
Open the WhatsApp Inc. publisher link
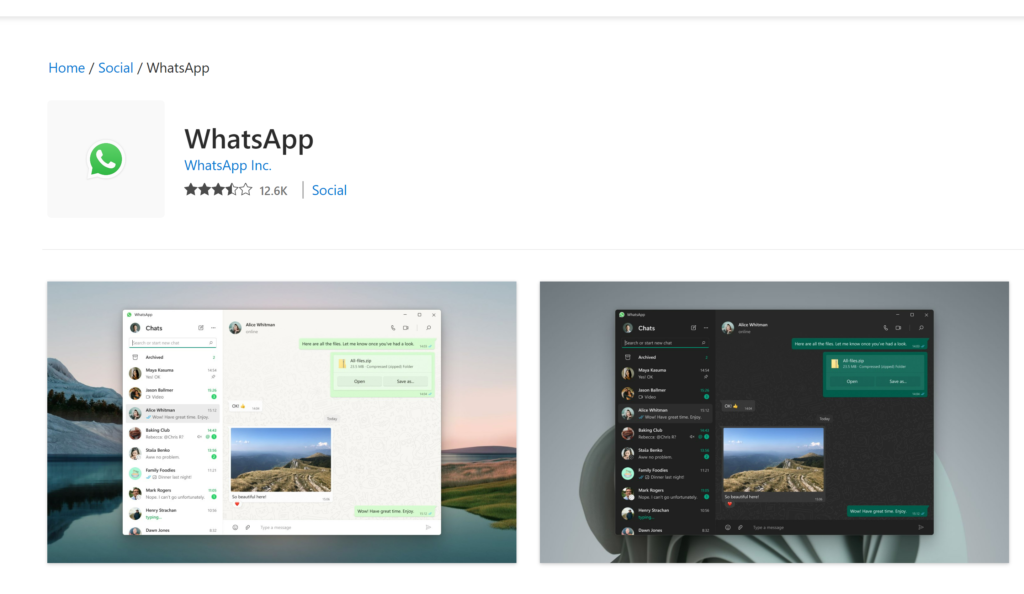click(x=228, y=166)
